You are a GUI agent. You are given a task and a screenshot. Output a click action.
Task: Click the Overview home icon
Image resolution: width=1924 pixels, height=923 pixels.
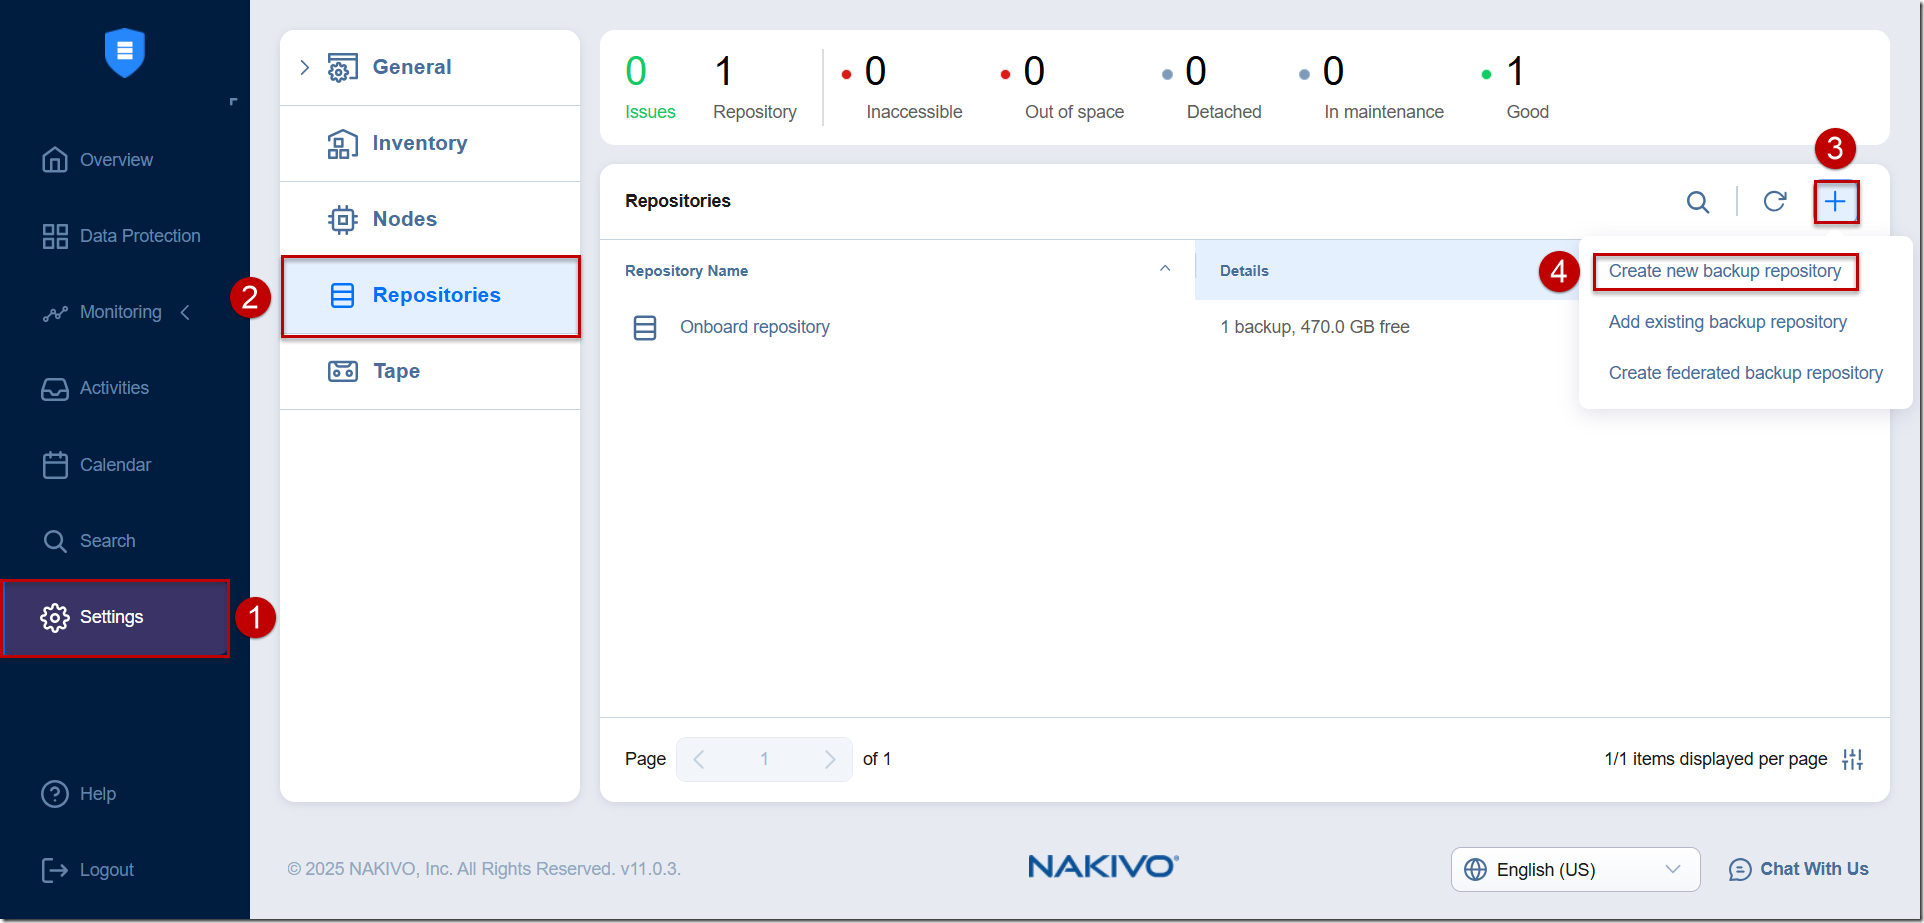(x=55, y=160)
